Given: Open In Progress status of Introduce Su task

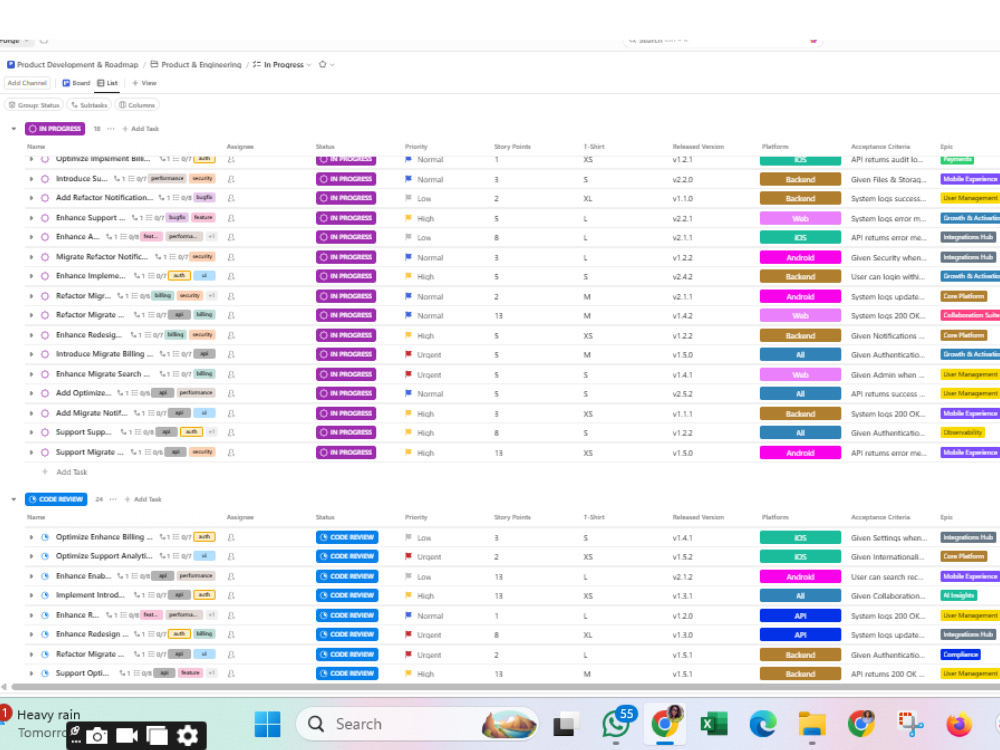Looking at the screenshot, I should (346, 179).
